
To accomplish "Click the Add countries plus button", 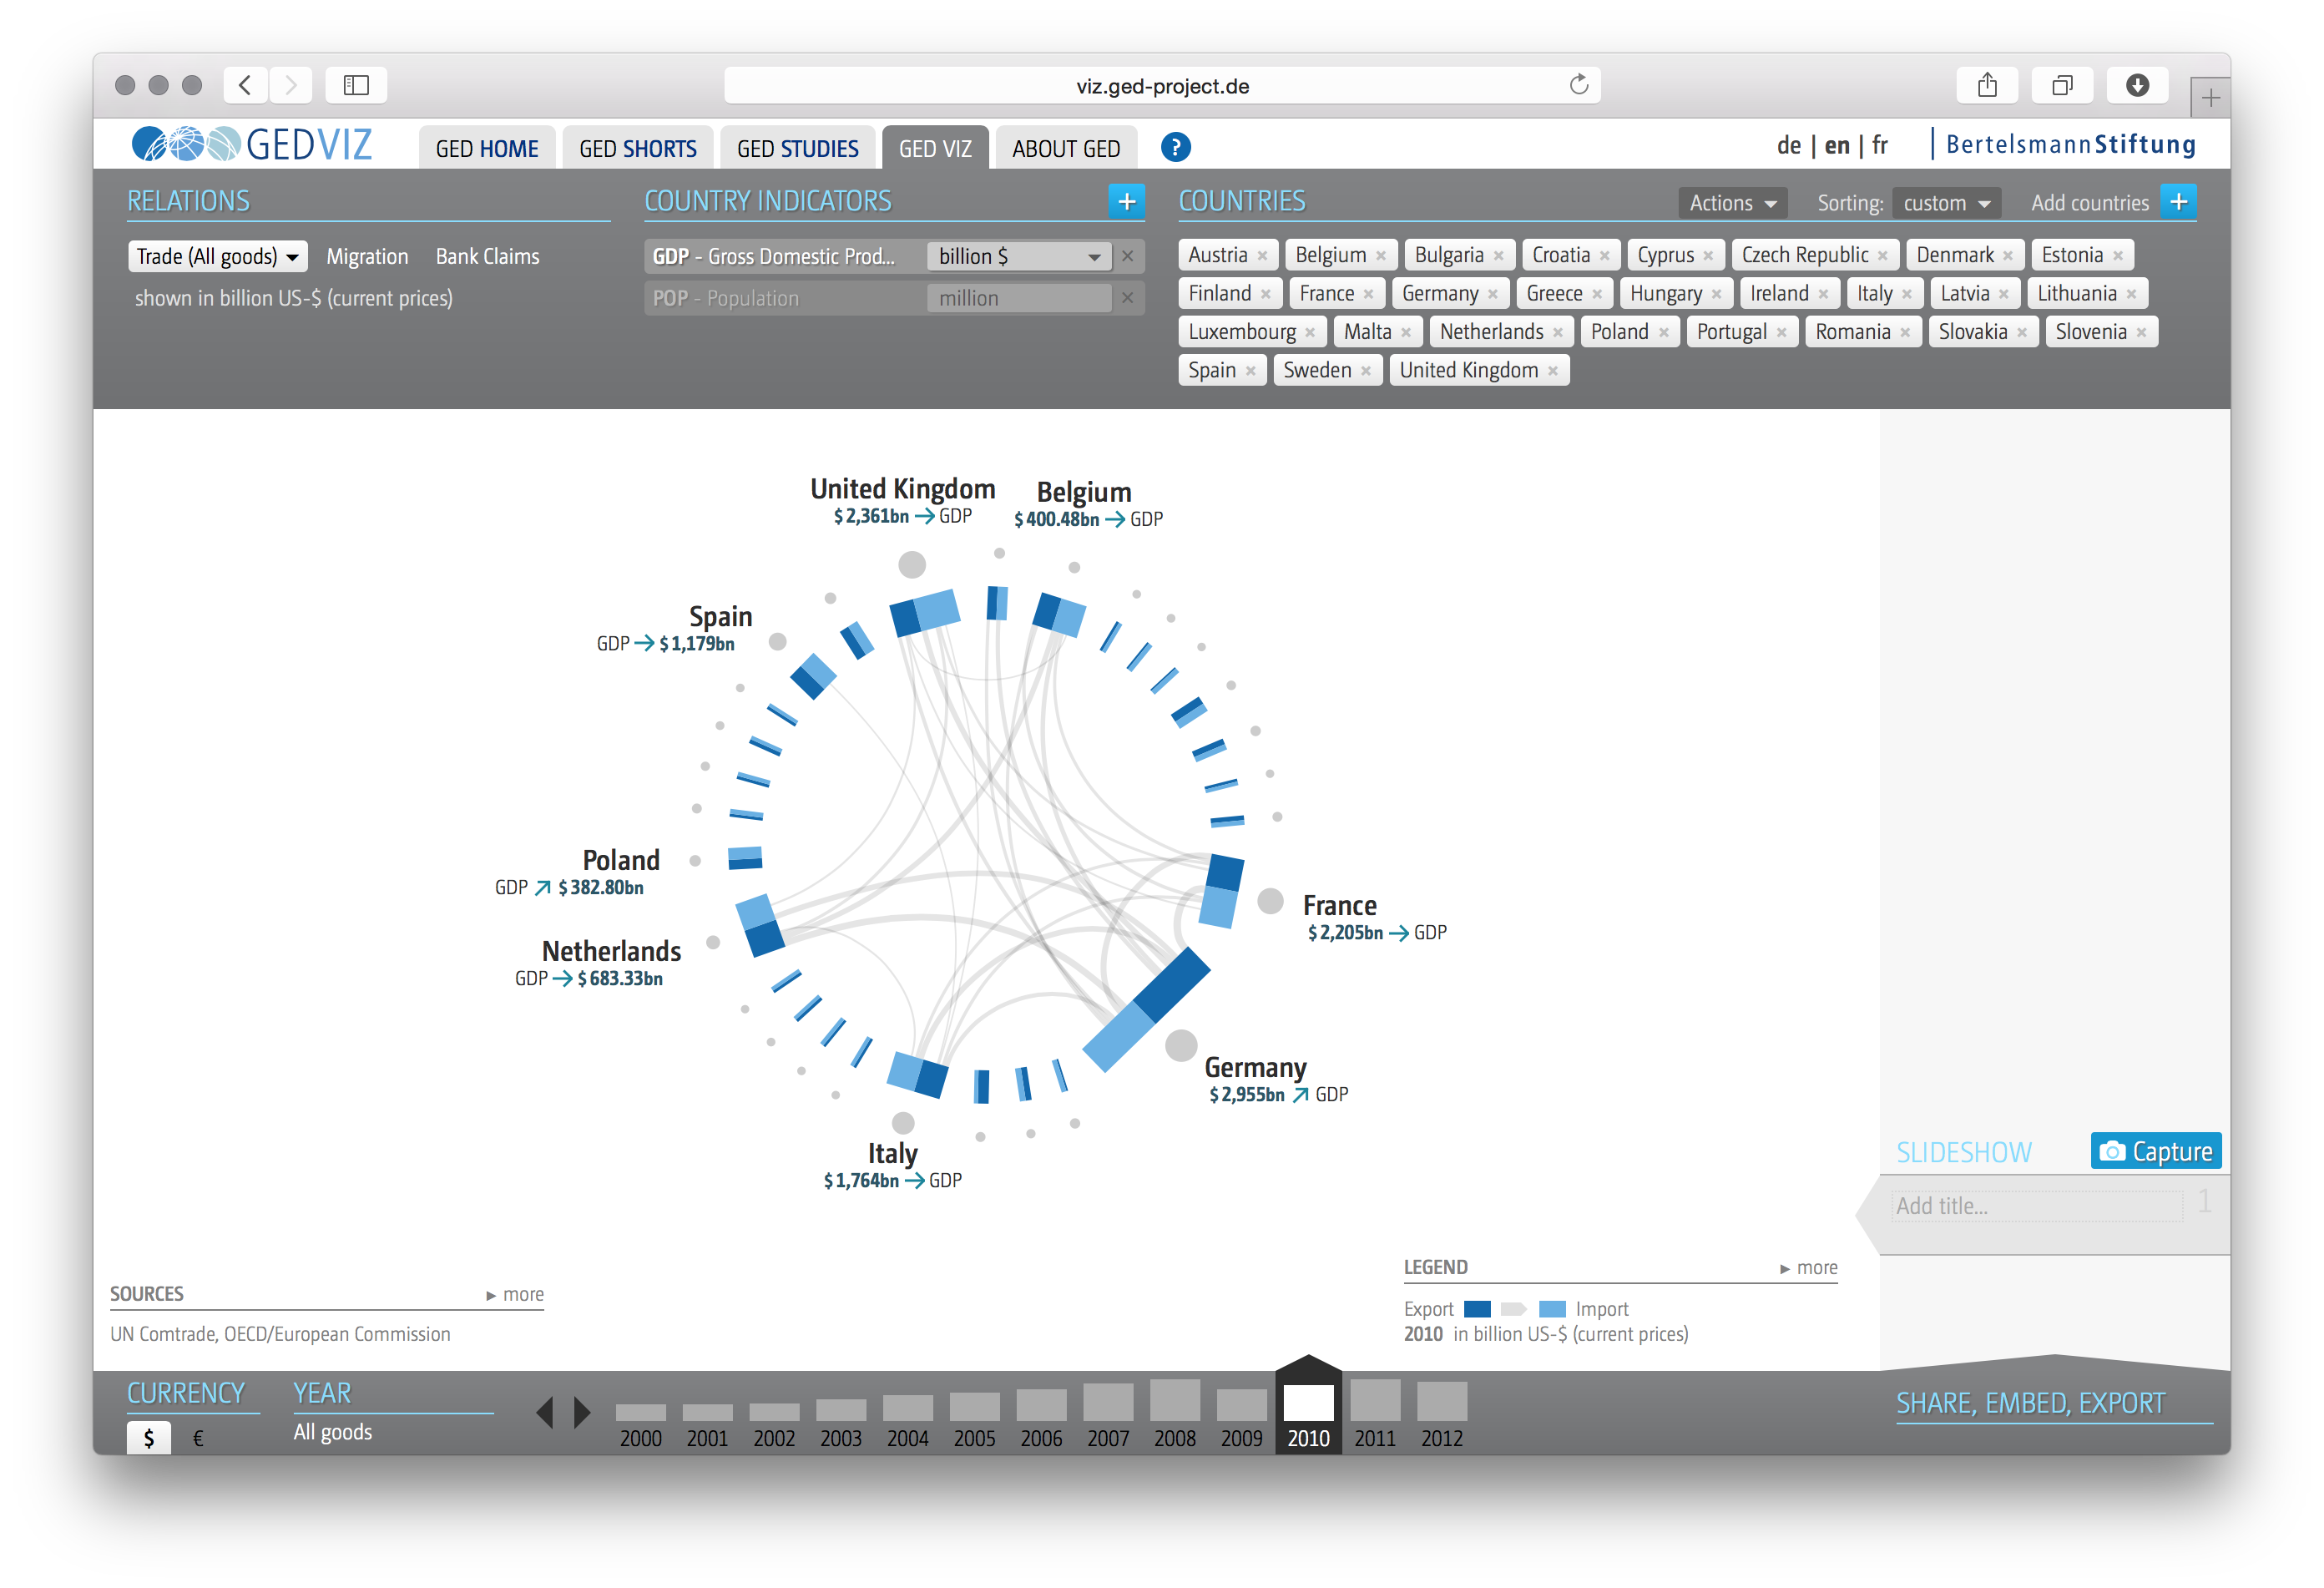I will coord(2178,202).
